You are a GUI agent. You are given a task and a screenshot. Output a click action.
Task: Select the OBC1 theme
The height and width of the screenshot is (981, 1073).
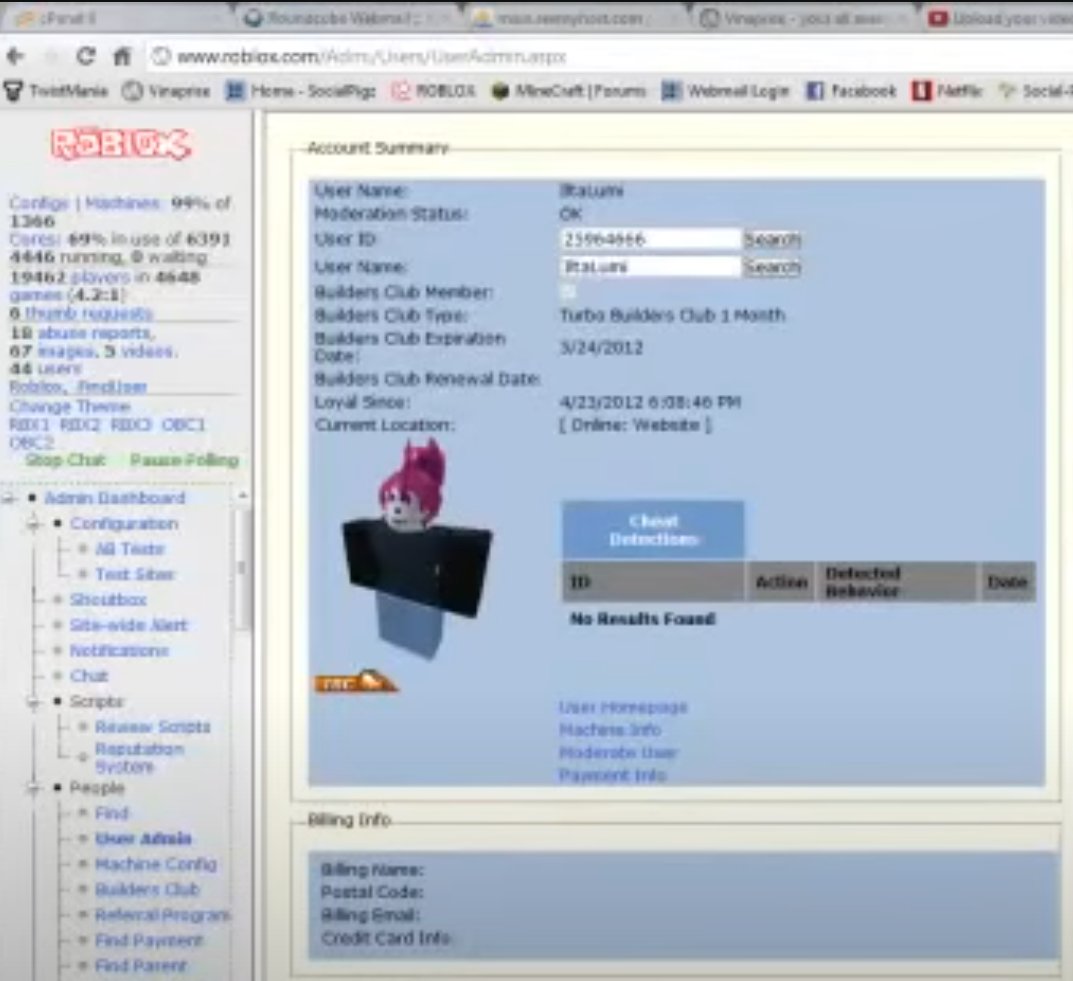pos(183,425)
